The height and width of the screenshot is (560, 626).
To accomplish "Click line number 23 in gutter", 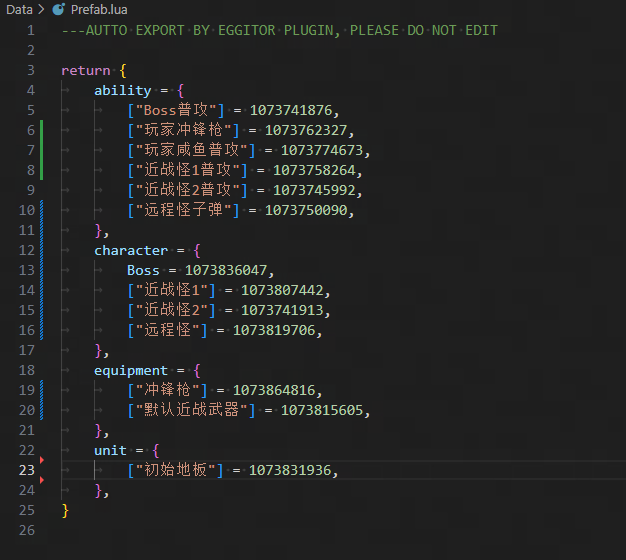I will (27, 470).
